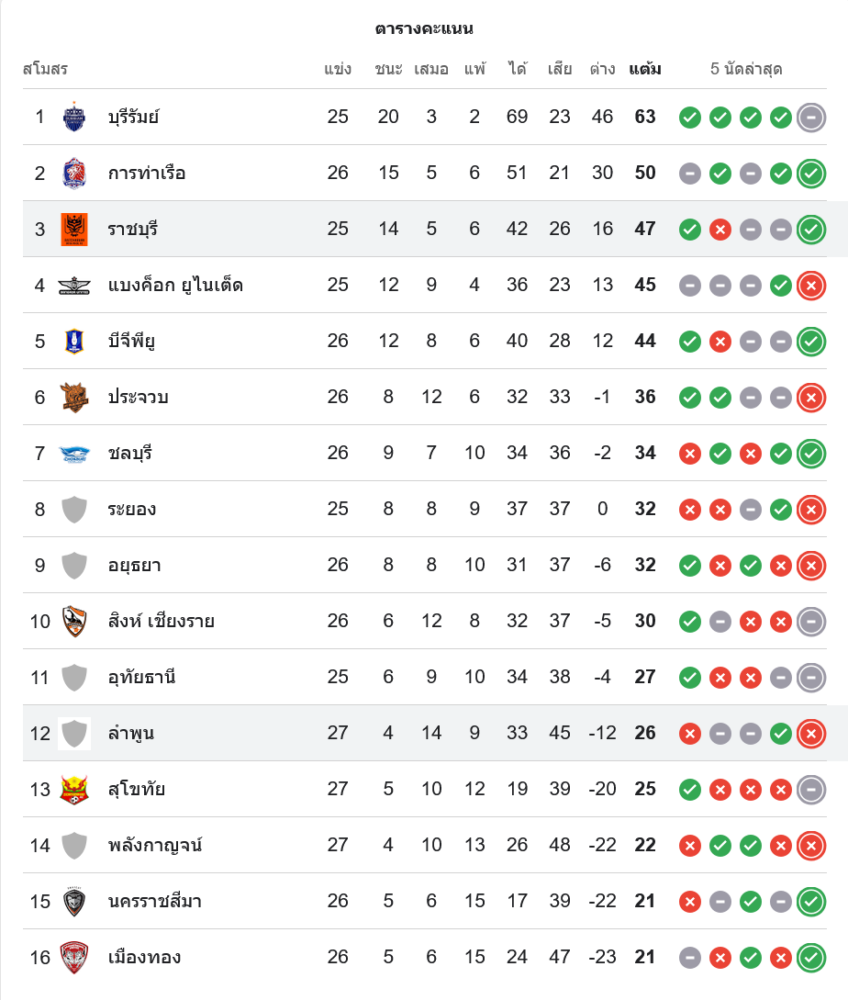Click the ตารางคะแนน table title

pos(424,28)
